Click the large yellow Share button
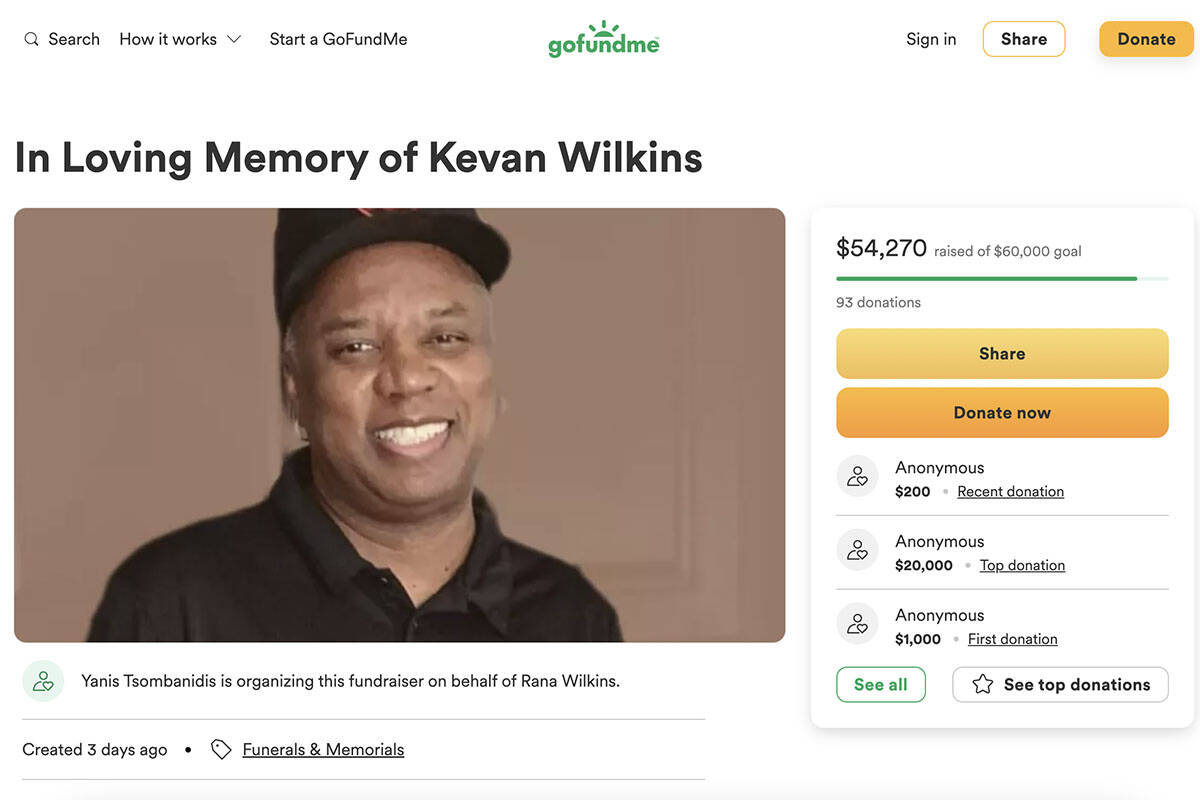 [x=1002, y=353]
